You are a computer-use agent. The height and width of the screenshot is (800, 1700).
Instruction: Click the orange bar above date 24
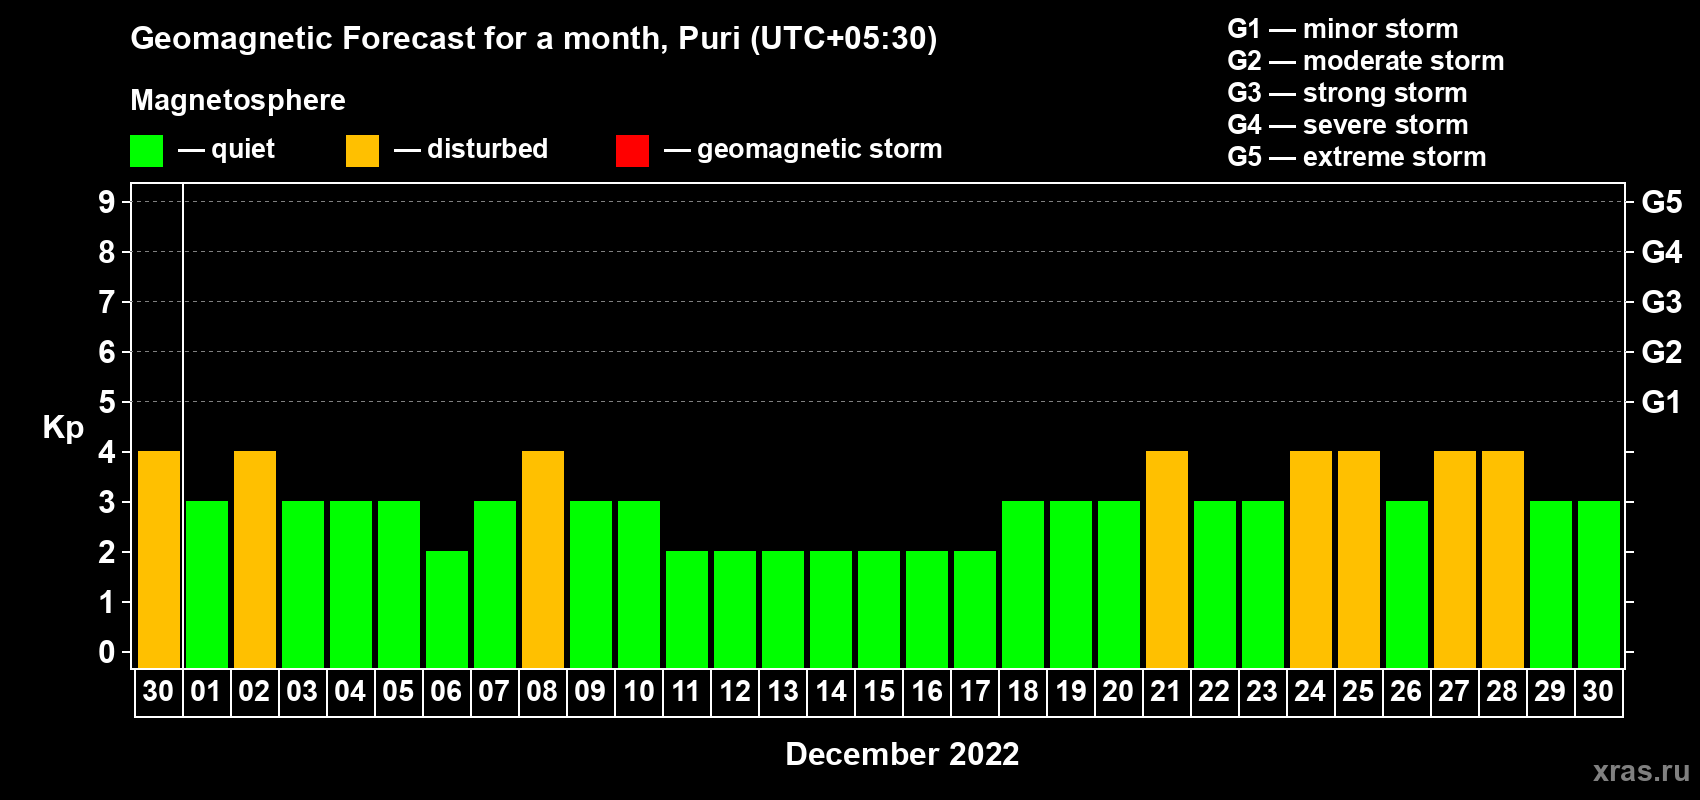click(x=1311, y=560)
